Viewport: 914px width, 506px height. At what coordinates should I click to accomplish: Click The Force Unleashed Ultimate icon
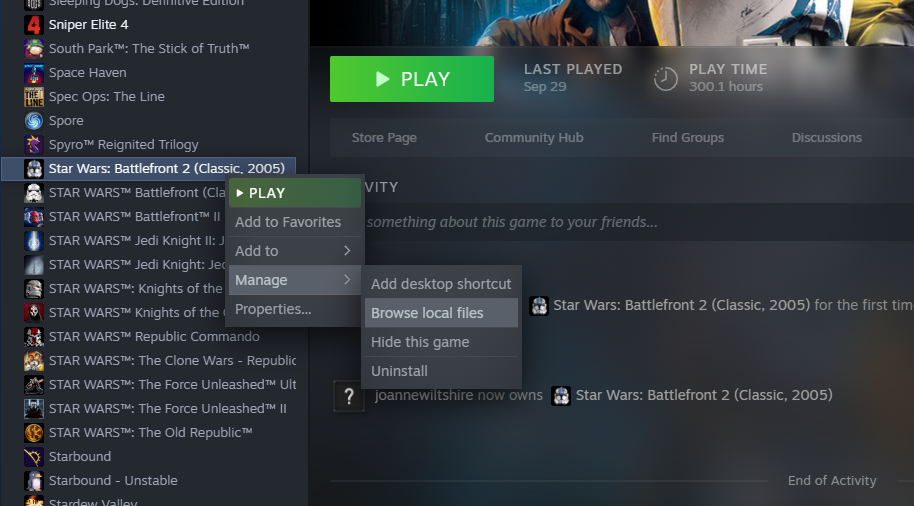(x=34, y=385)
